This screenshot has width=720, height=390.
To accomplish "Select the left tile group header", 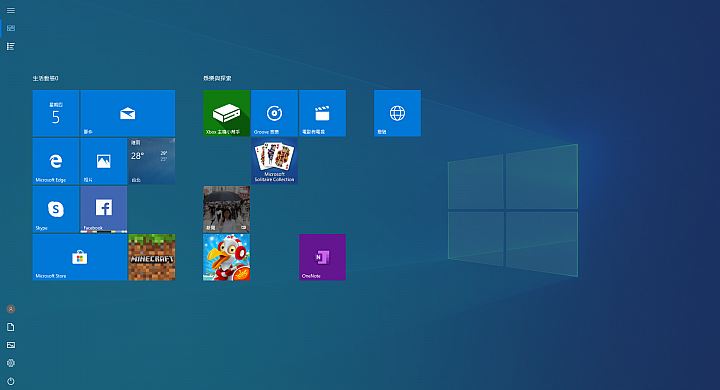I will 45,79.
